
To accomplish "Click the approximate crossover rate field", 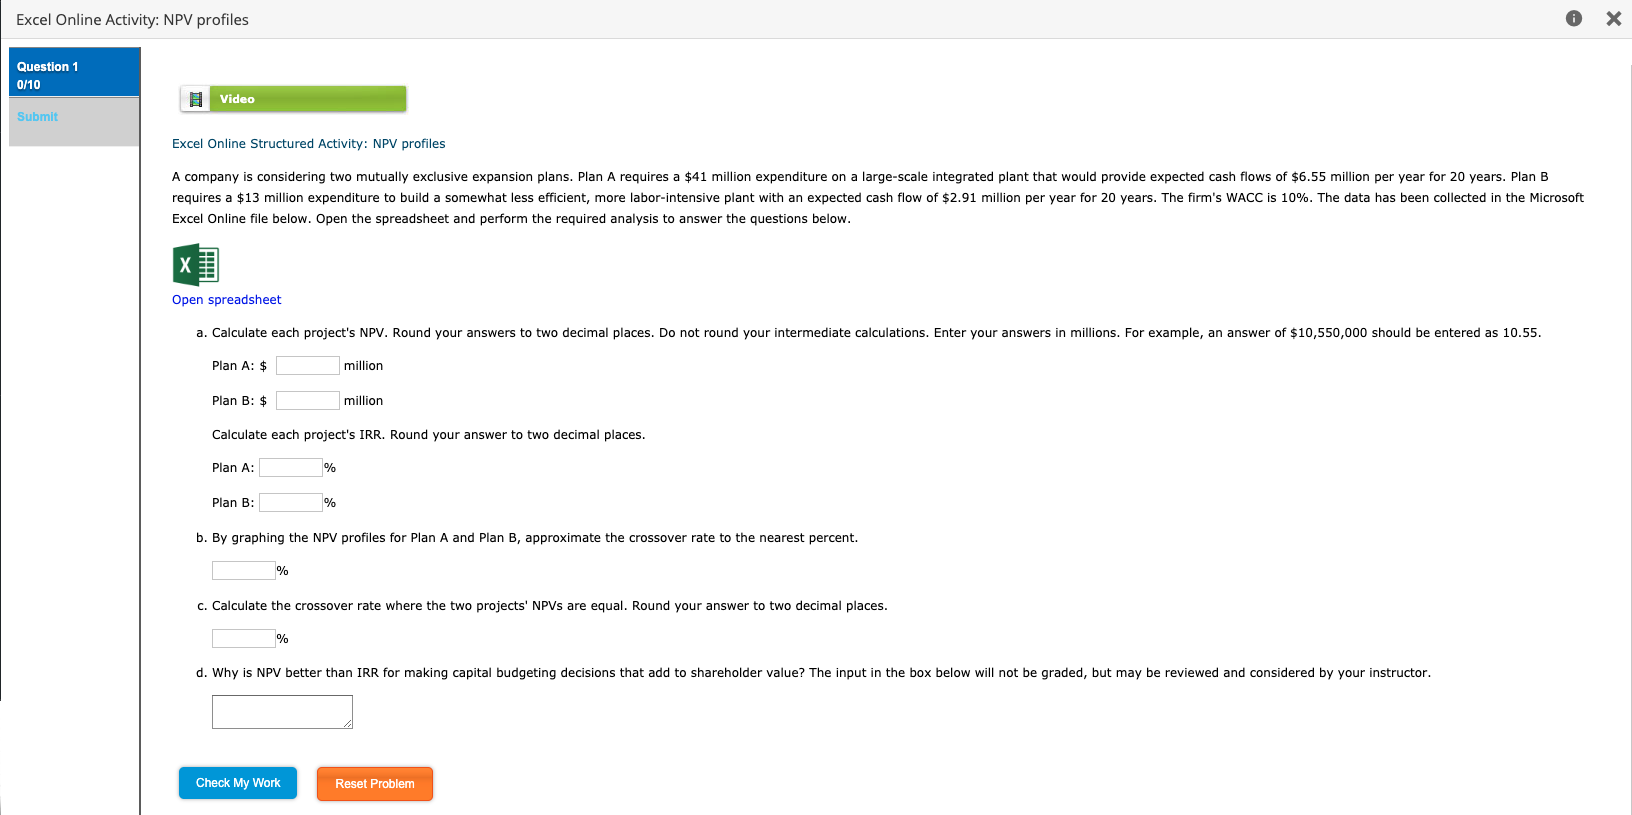I will (x=243, y=570).
